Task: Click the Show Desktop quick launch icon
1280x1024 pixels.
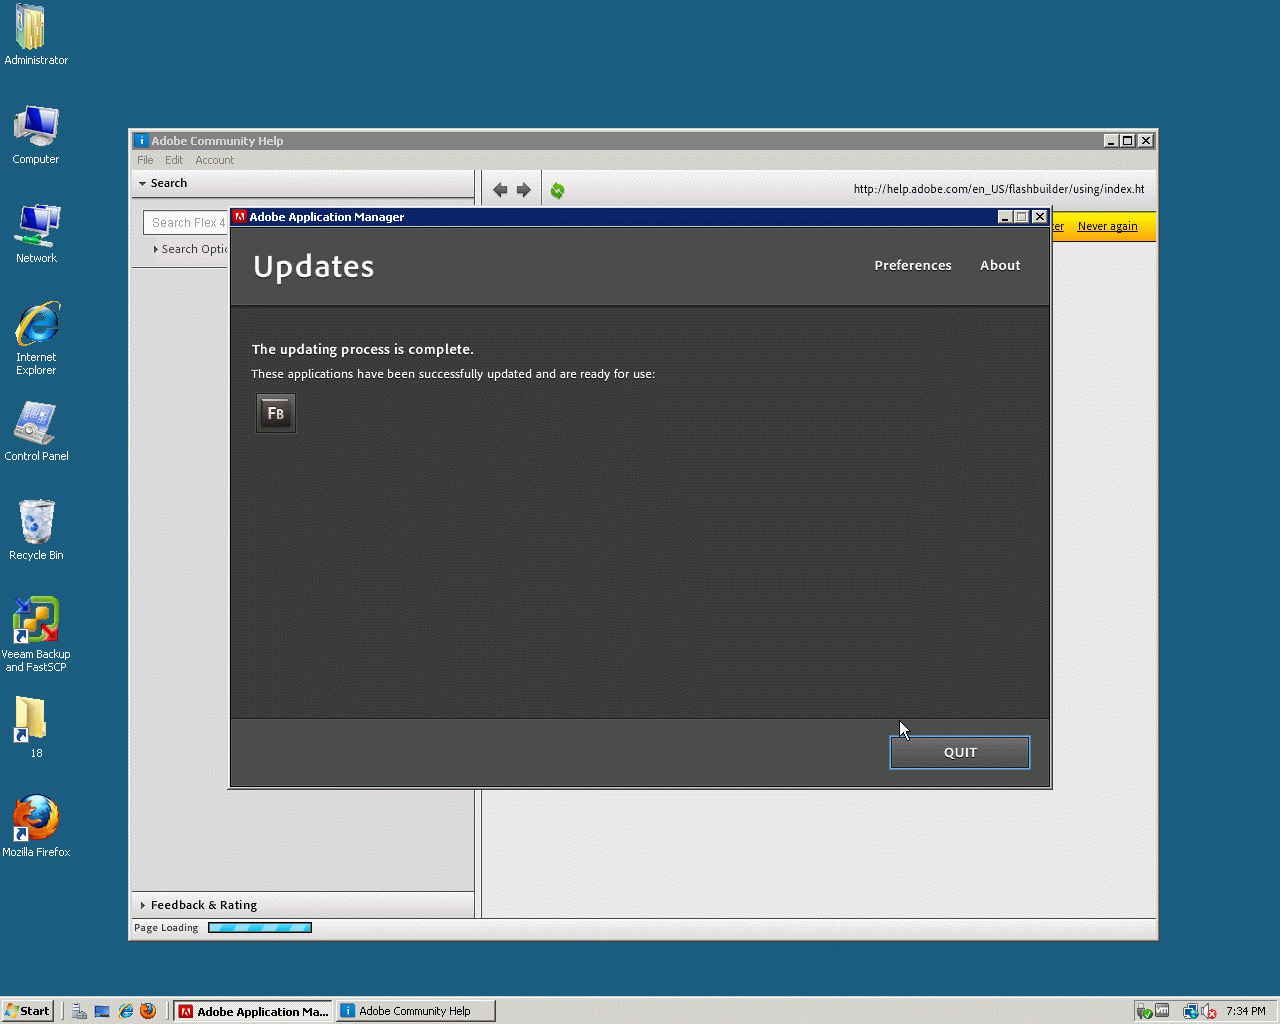Action: click(x=102, y=1011)
